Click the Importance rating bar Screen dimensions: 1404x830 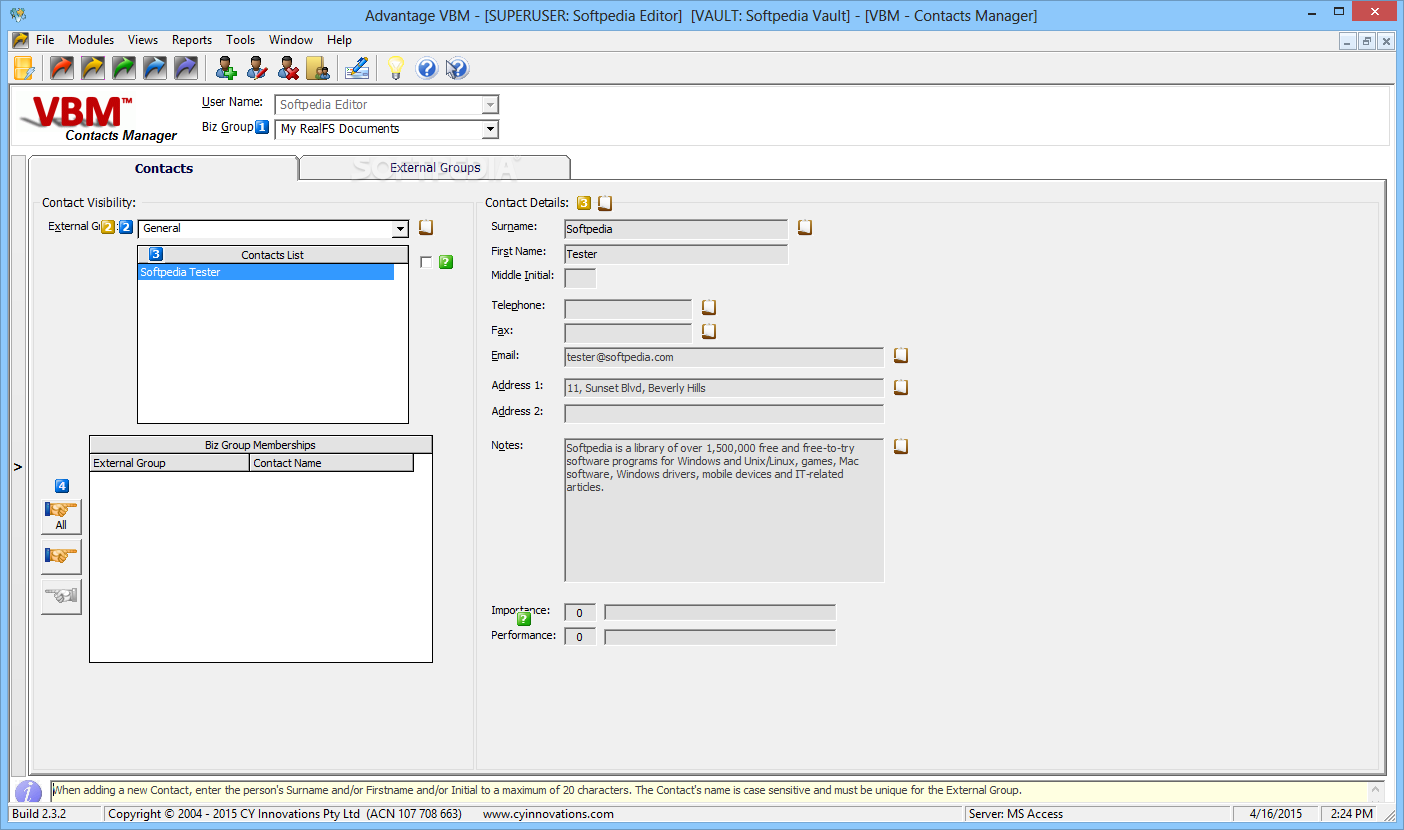click(x=720, y=612)
